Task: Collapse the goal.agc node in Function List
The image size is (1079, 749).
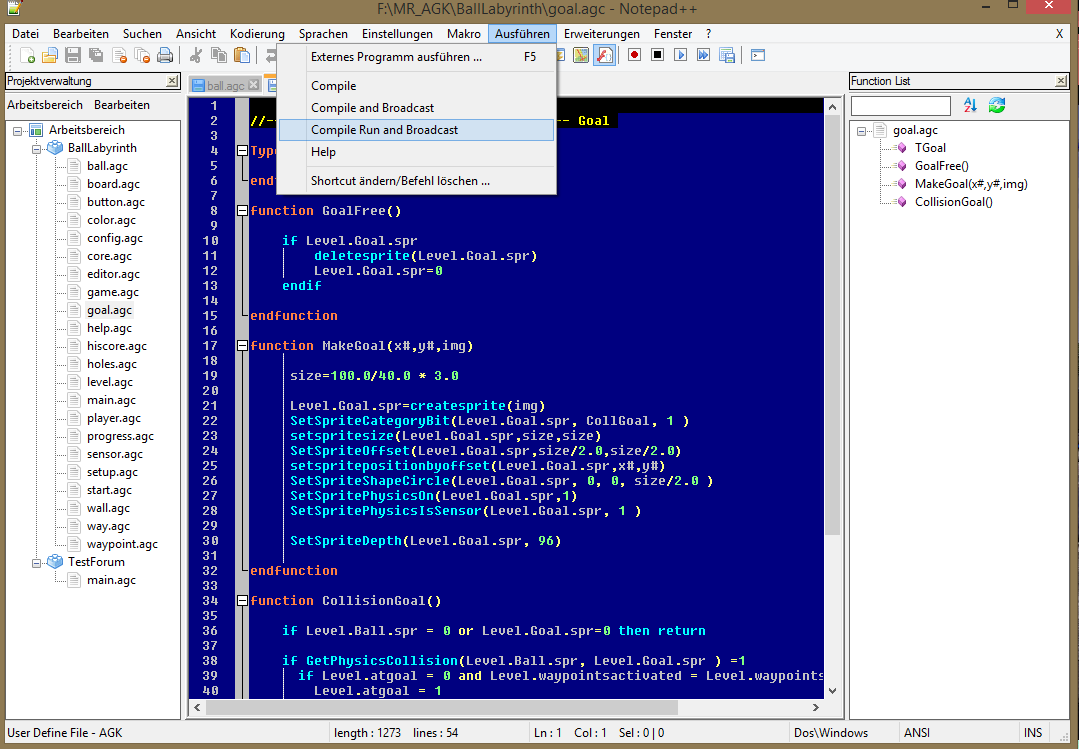Action: [x=861, y=130]
